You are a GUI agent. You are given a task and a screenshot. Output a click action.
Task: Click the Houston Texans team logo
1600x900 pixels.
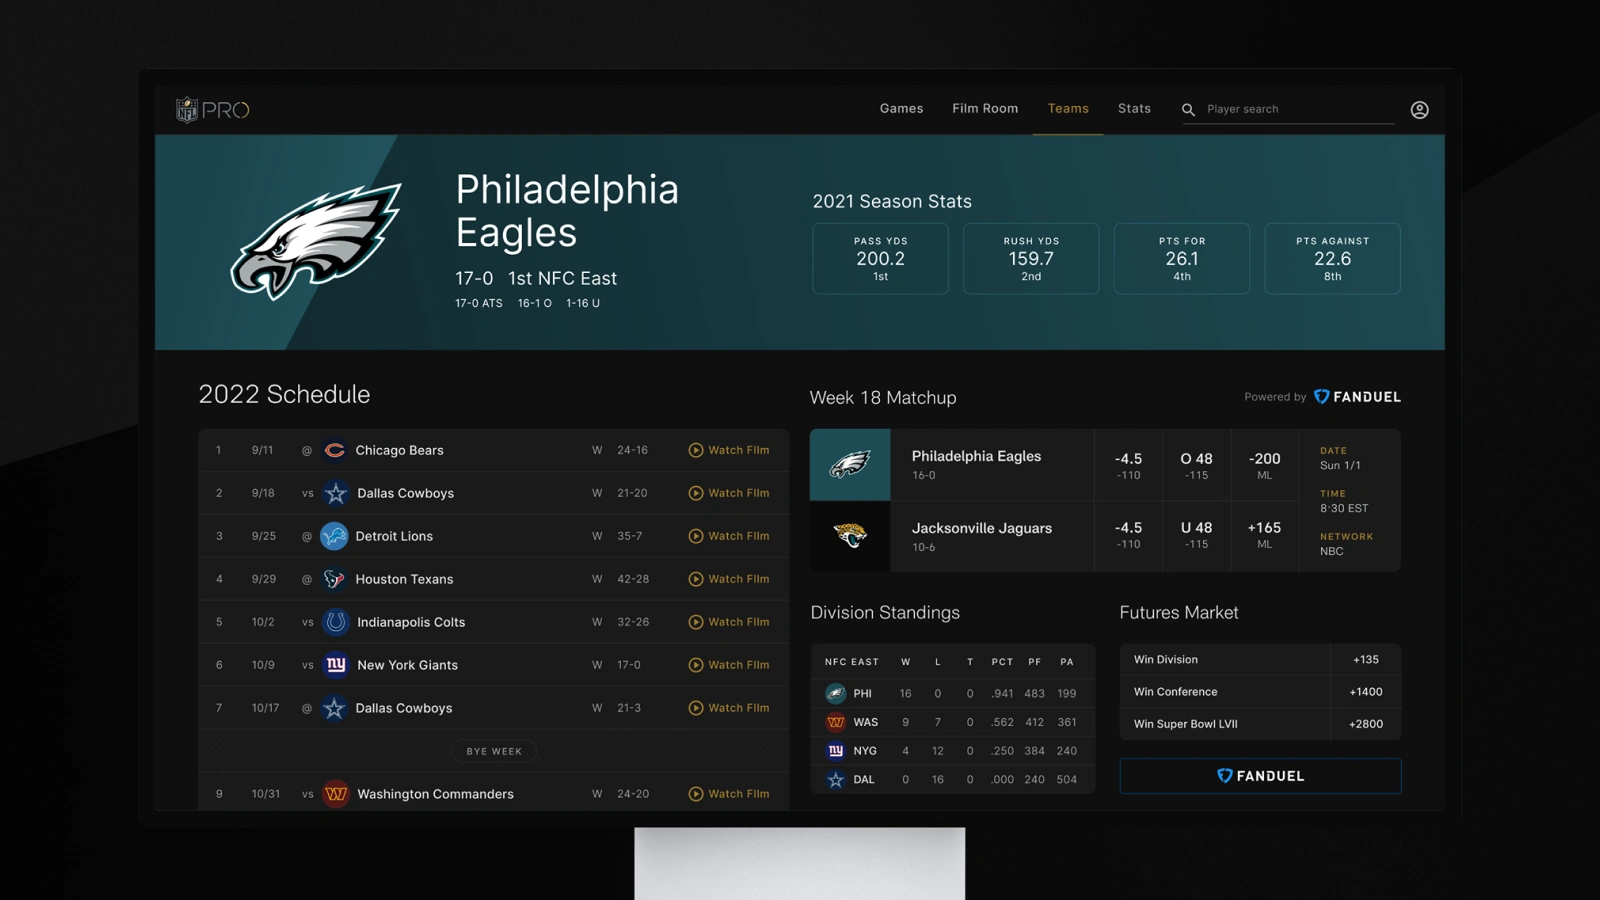click(x=335, y=579)
